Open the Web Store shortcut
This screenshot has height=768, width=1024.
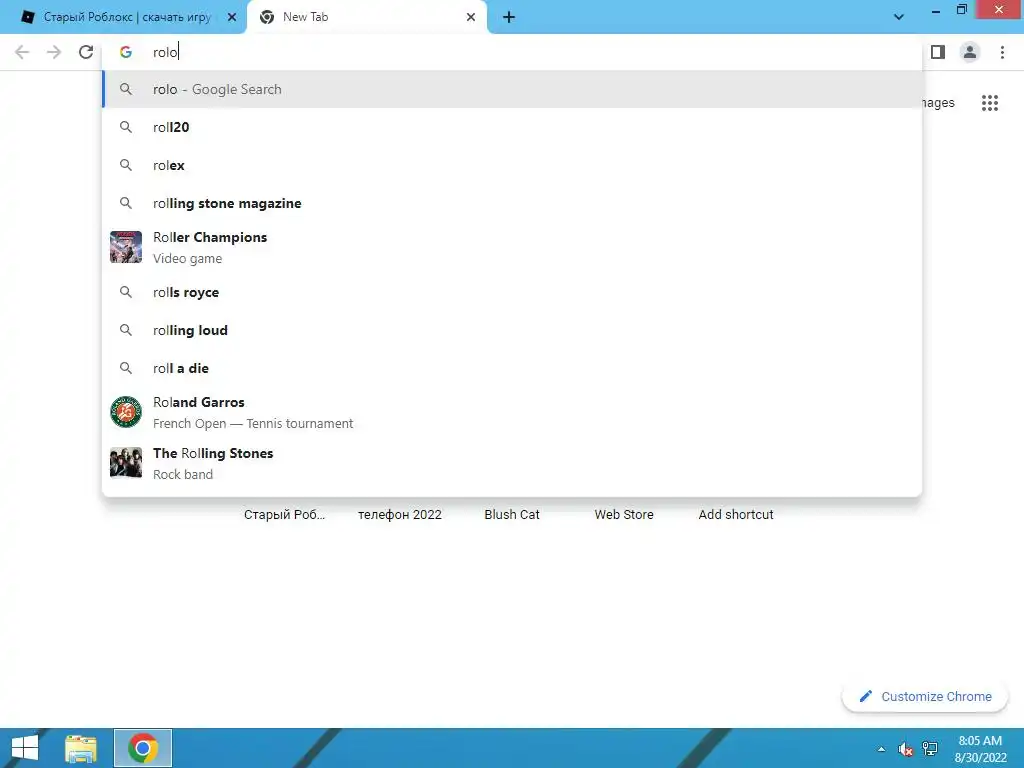[x=624, y=515]
